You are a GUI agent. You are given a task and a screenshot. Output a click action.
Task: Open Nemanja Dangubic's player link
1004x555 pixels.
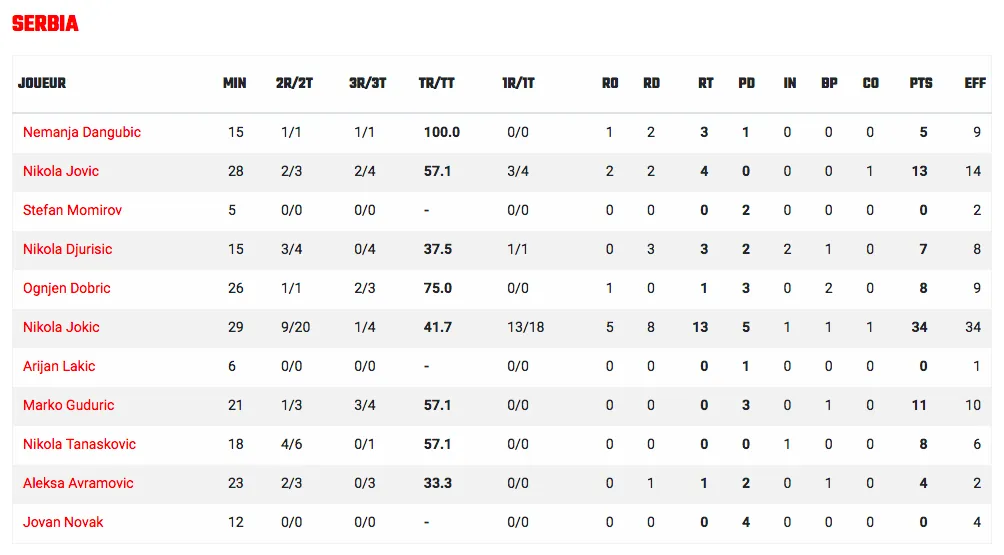click(x=81, y=133)
